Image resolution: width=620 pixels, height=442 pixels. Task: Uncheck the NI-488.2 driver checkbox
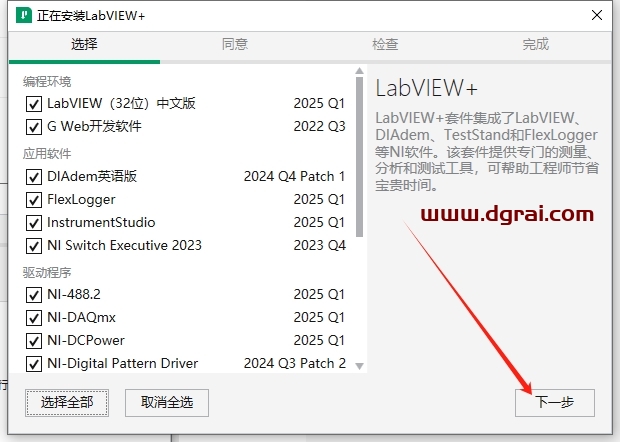click(x=34, y=295)
